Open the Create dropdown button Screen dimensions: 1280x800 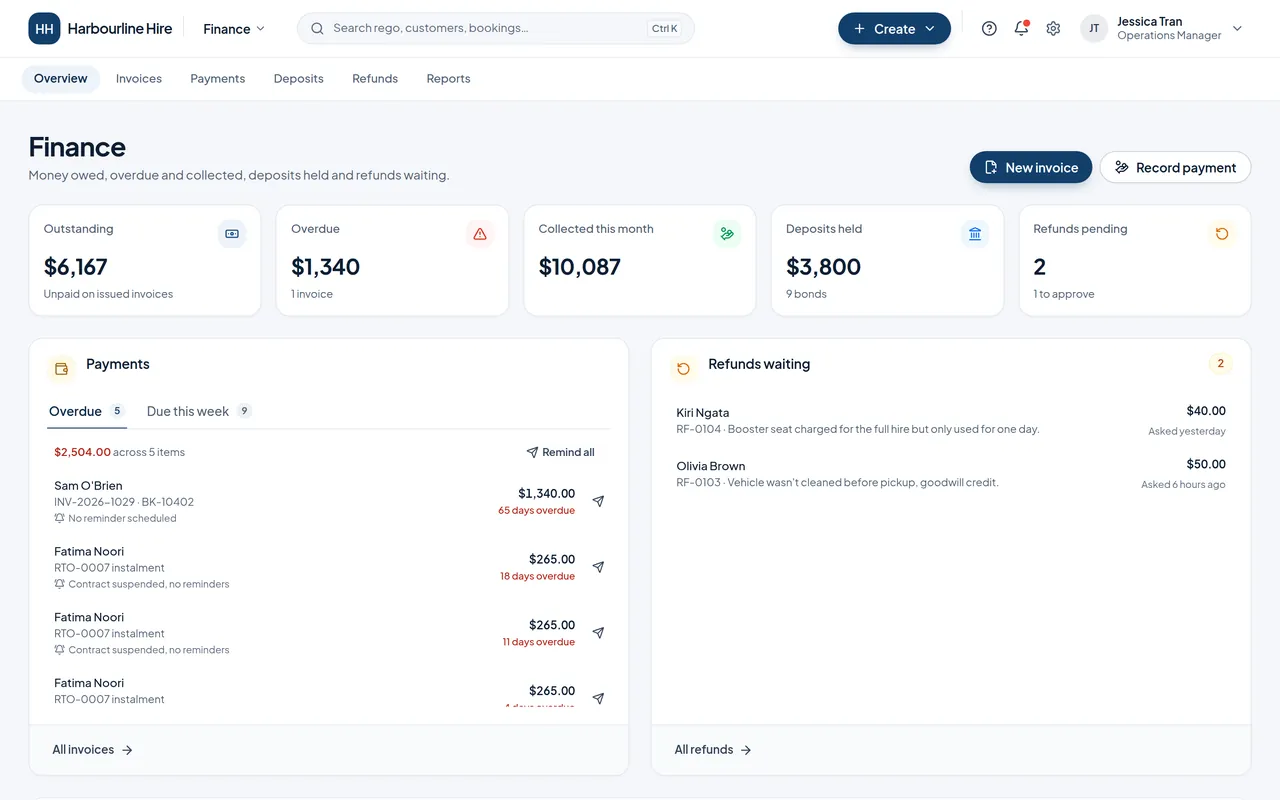pos(894,29)
